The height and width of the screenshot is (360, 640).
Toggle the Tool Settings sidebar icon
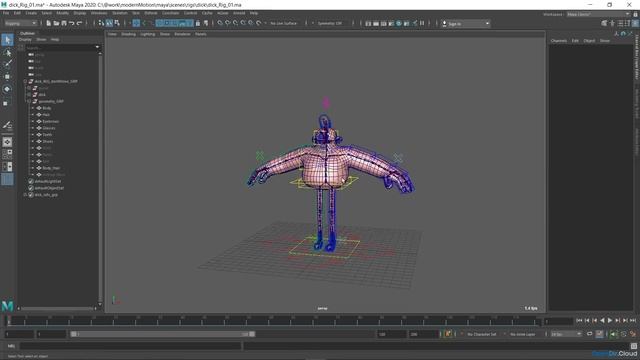[627, 23]
